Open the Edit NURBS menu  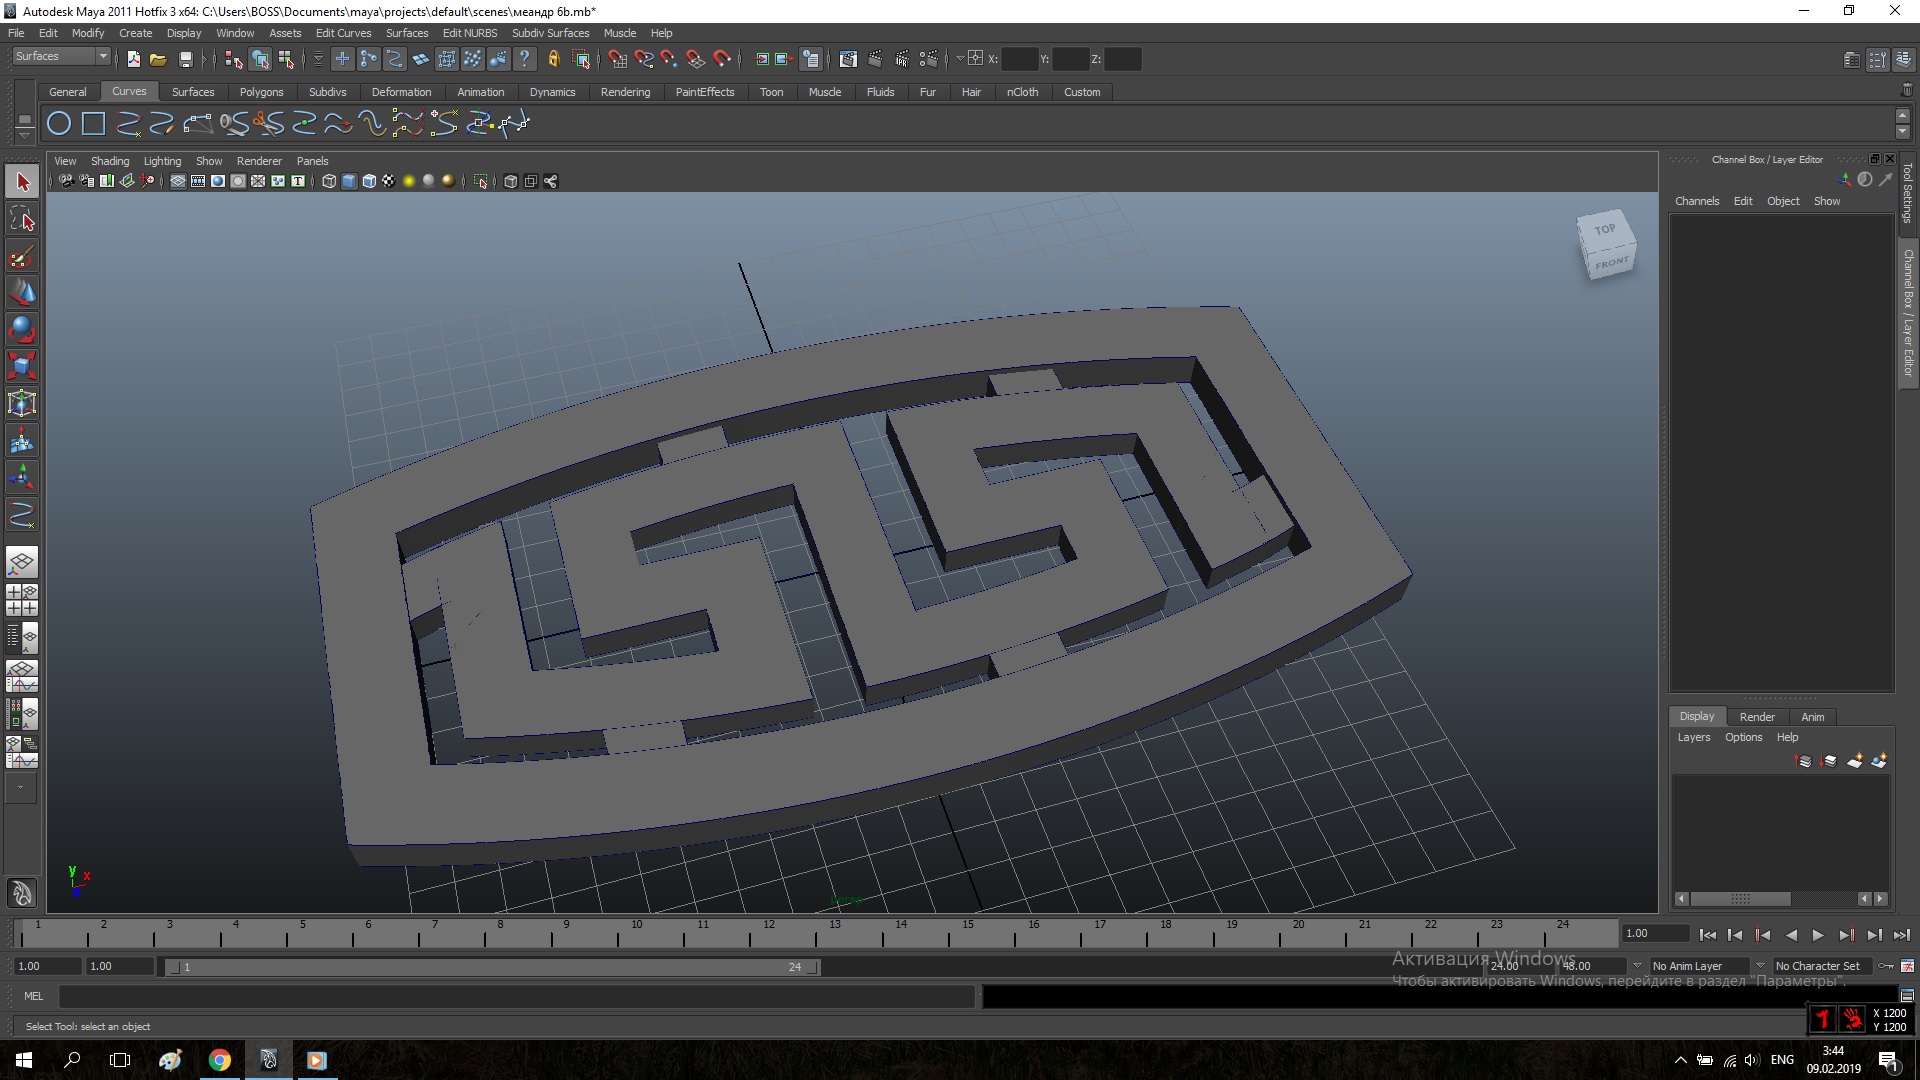click(470, 33)
